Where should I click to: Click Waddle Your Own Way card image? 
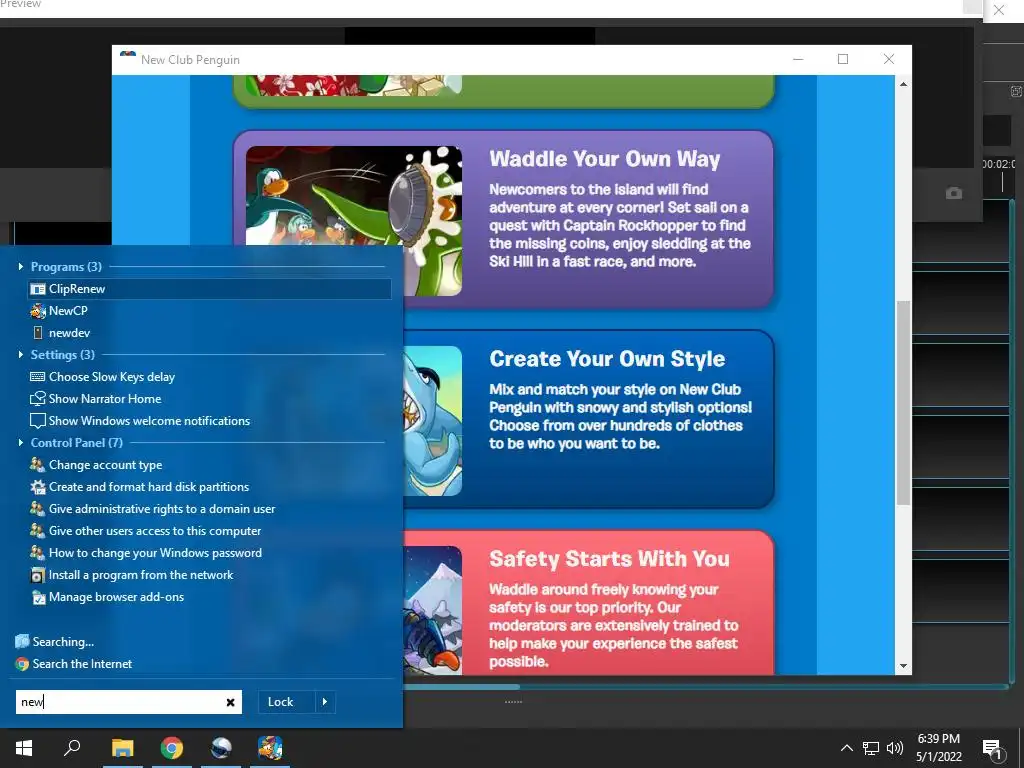tap(354, 221)
